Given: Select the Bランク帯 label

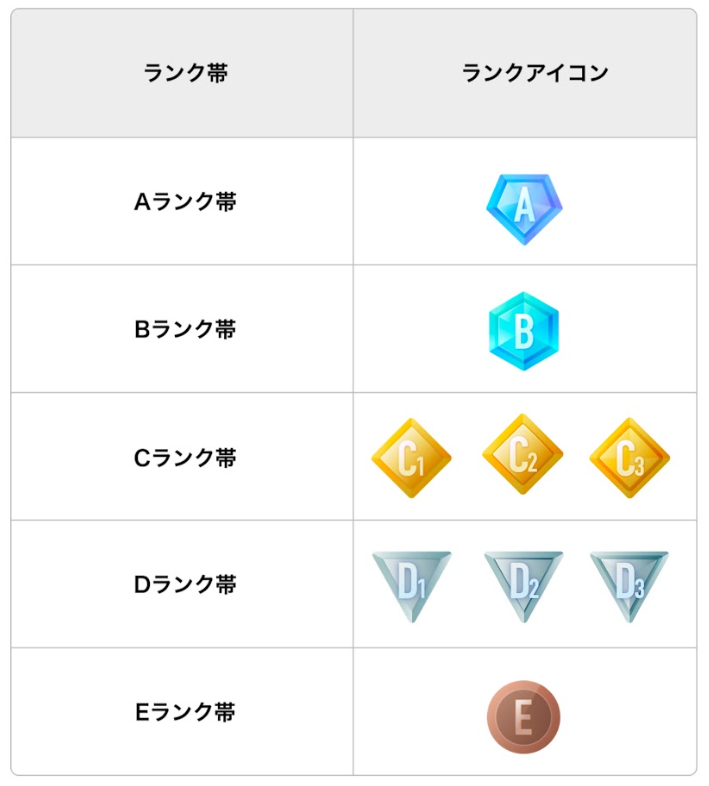Looking at the screenshot, I should point(185,329).
